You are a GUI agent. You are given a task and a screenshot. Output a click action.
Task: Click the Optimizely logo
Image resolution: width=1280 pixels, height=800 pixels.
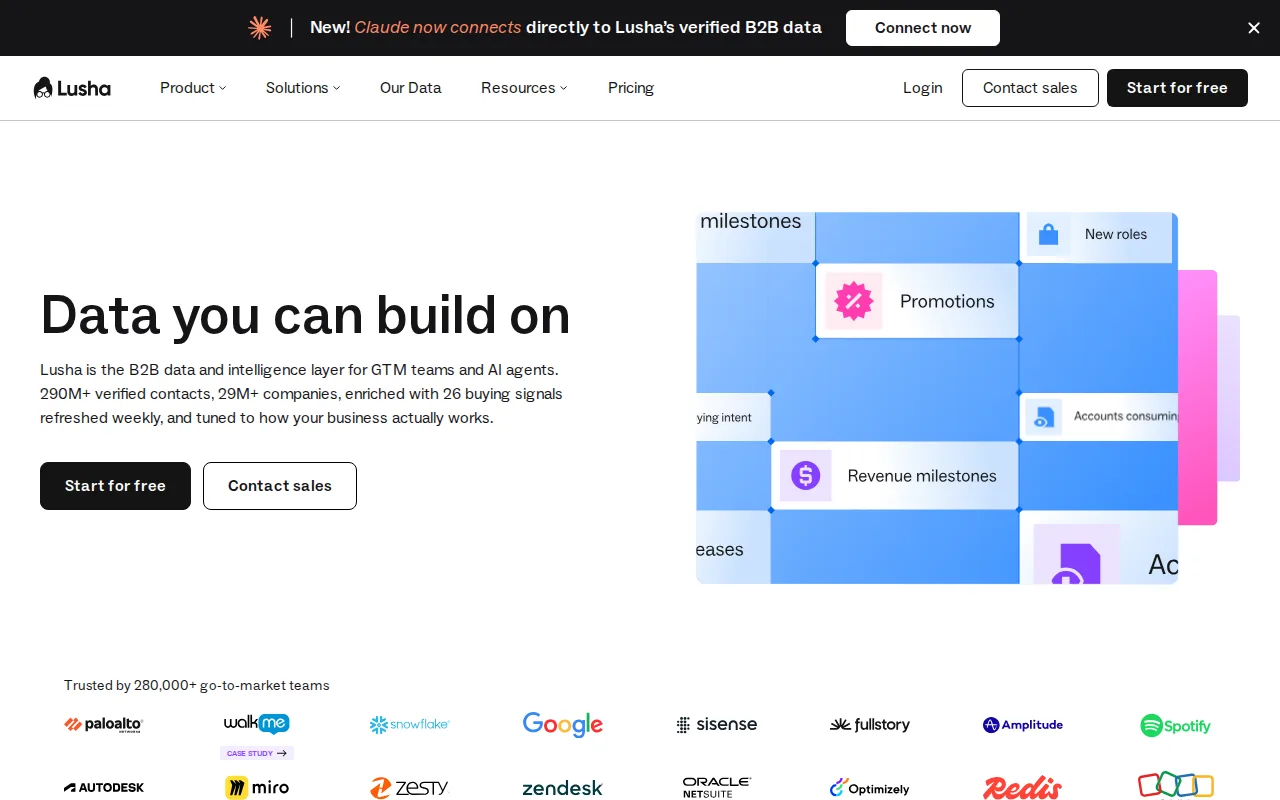[x=870, y=788]
